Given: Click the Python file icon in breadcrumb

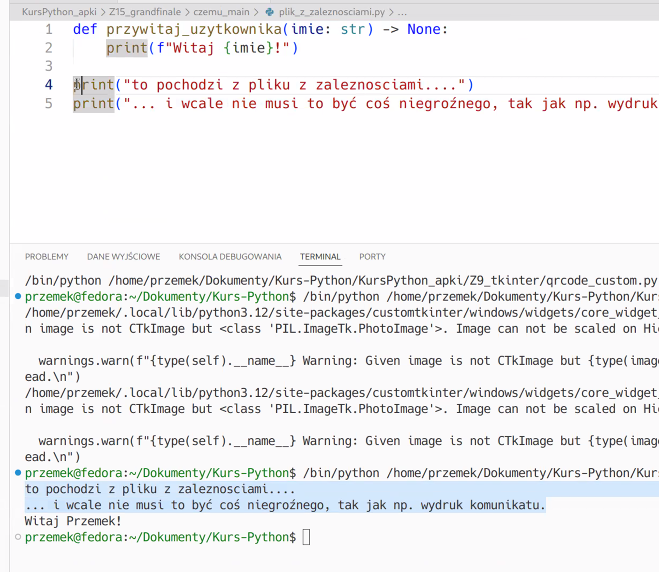Looking at the screenshot, I should (270, 12).
